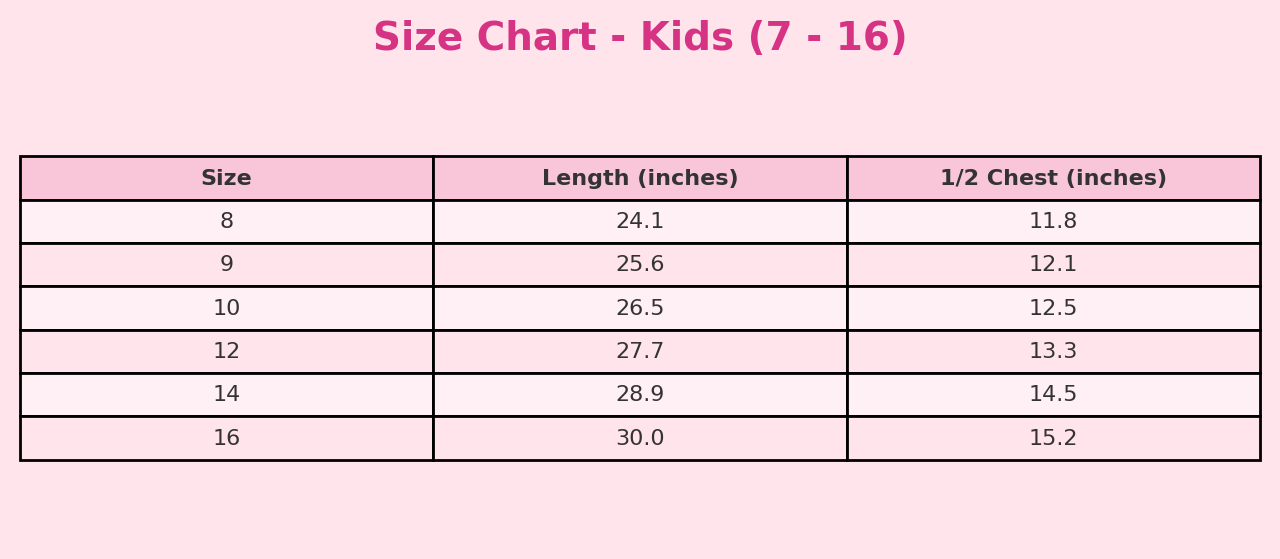The height and width of the screenshot is (559, 1280).
Task: Select the 25.6 length value
Action: tap(640, 265)
